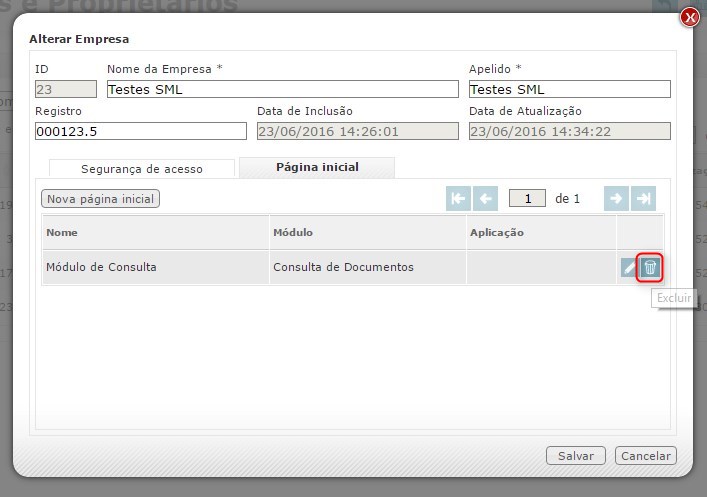707x497 pixels.
Task: Click the Salvar button
Action: point(576,455)
